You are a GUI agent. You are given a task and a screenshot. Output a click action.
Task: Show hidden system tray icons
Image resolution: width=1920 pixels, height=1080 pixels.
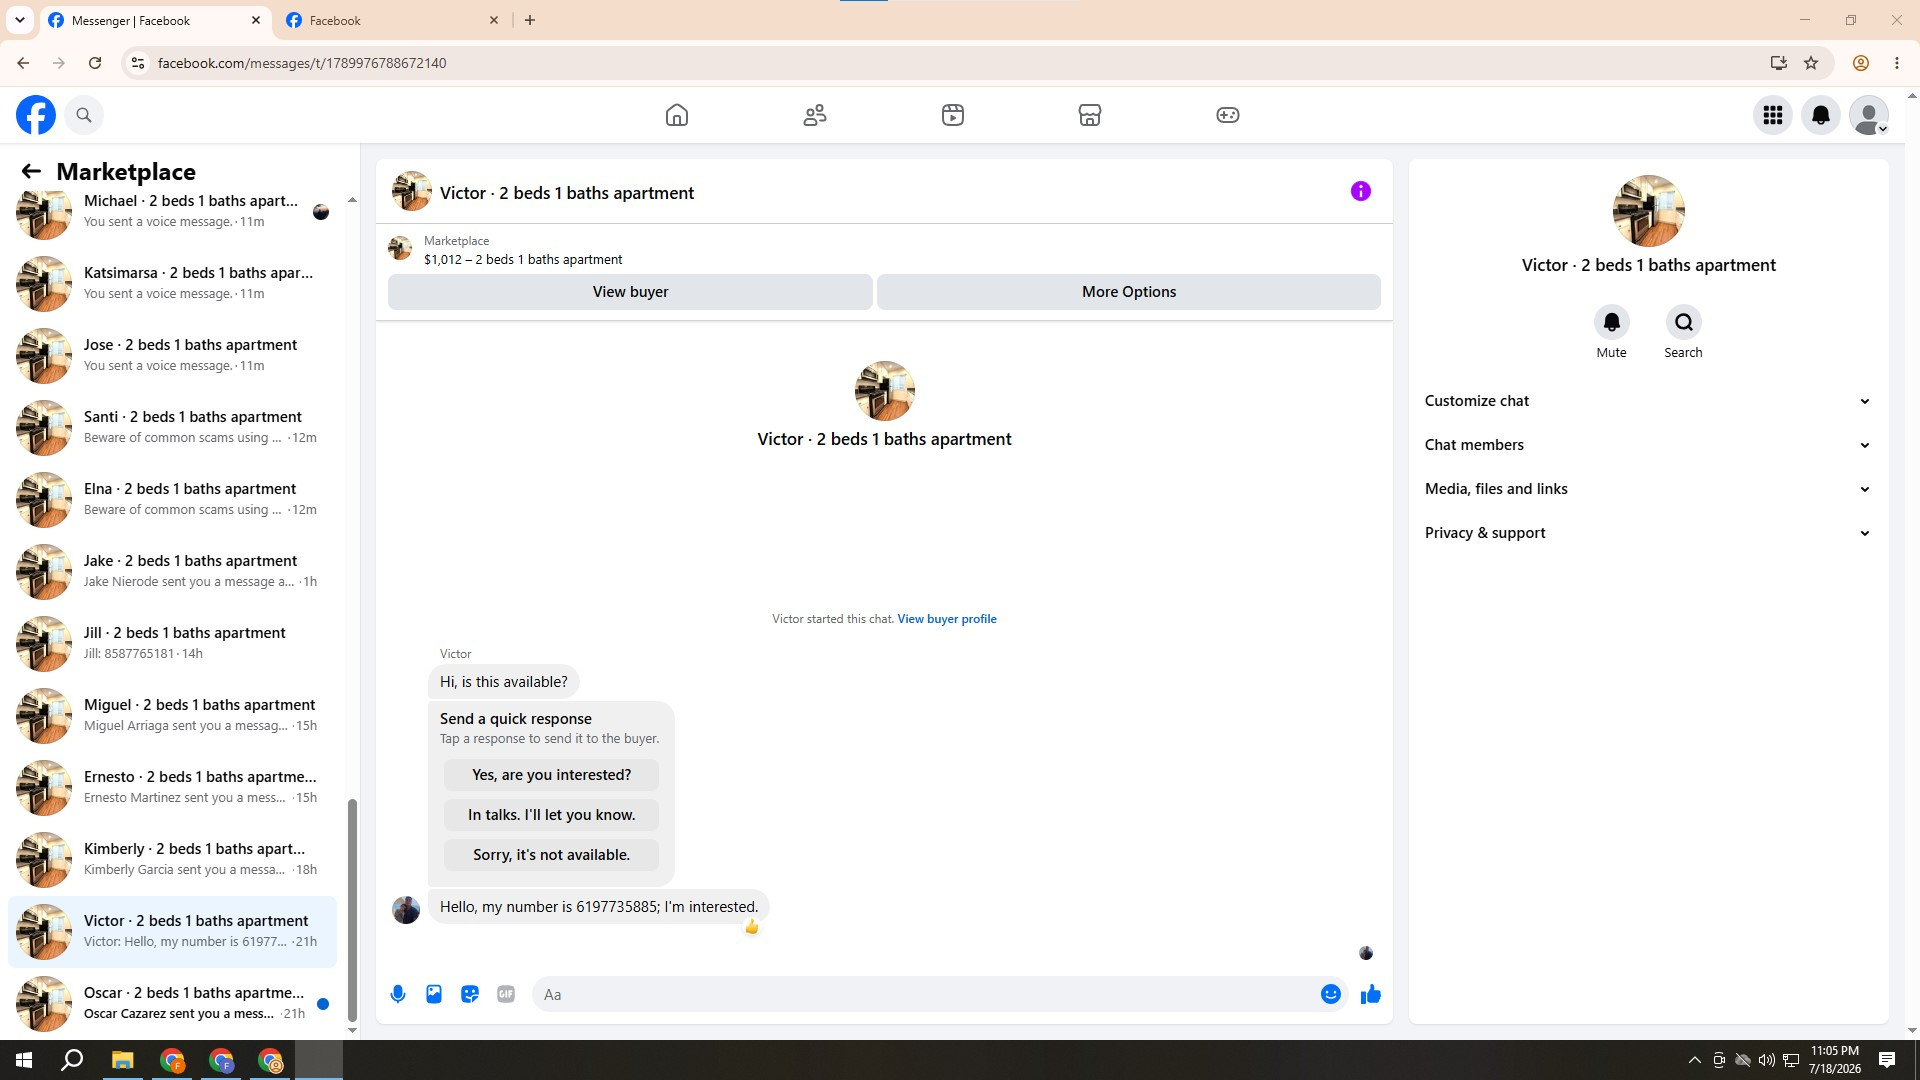click(x=1694, y=1060)
